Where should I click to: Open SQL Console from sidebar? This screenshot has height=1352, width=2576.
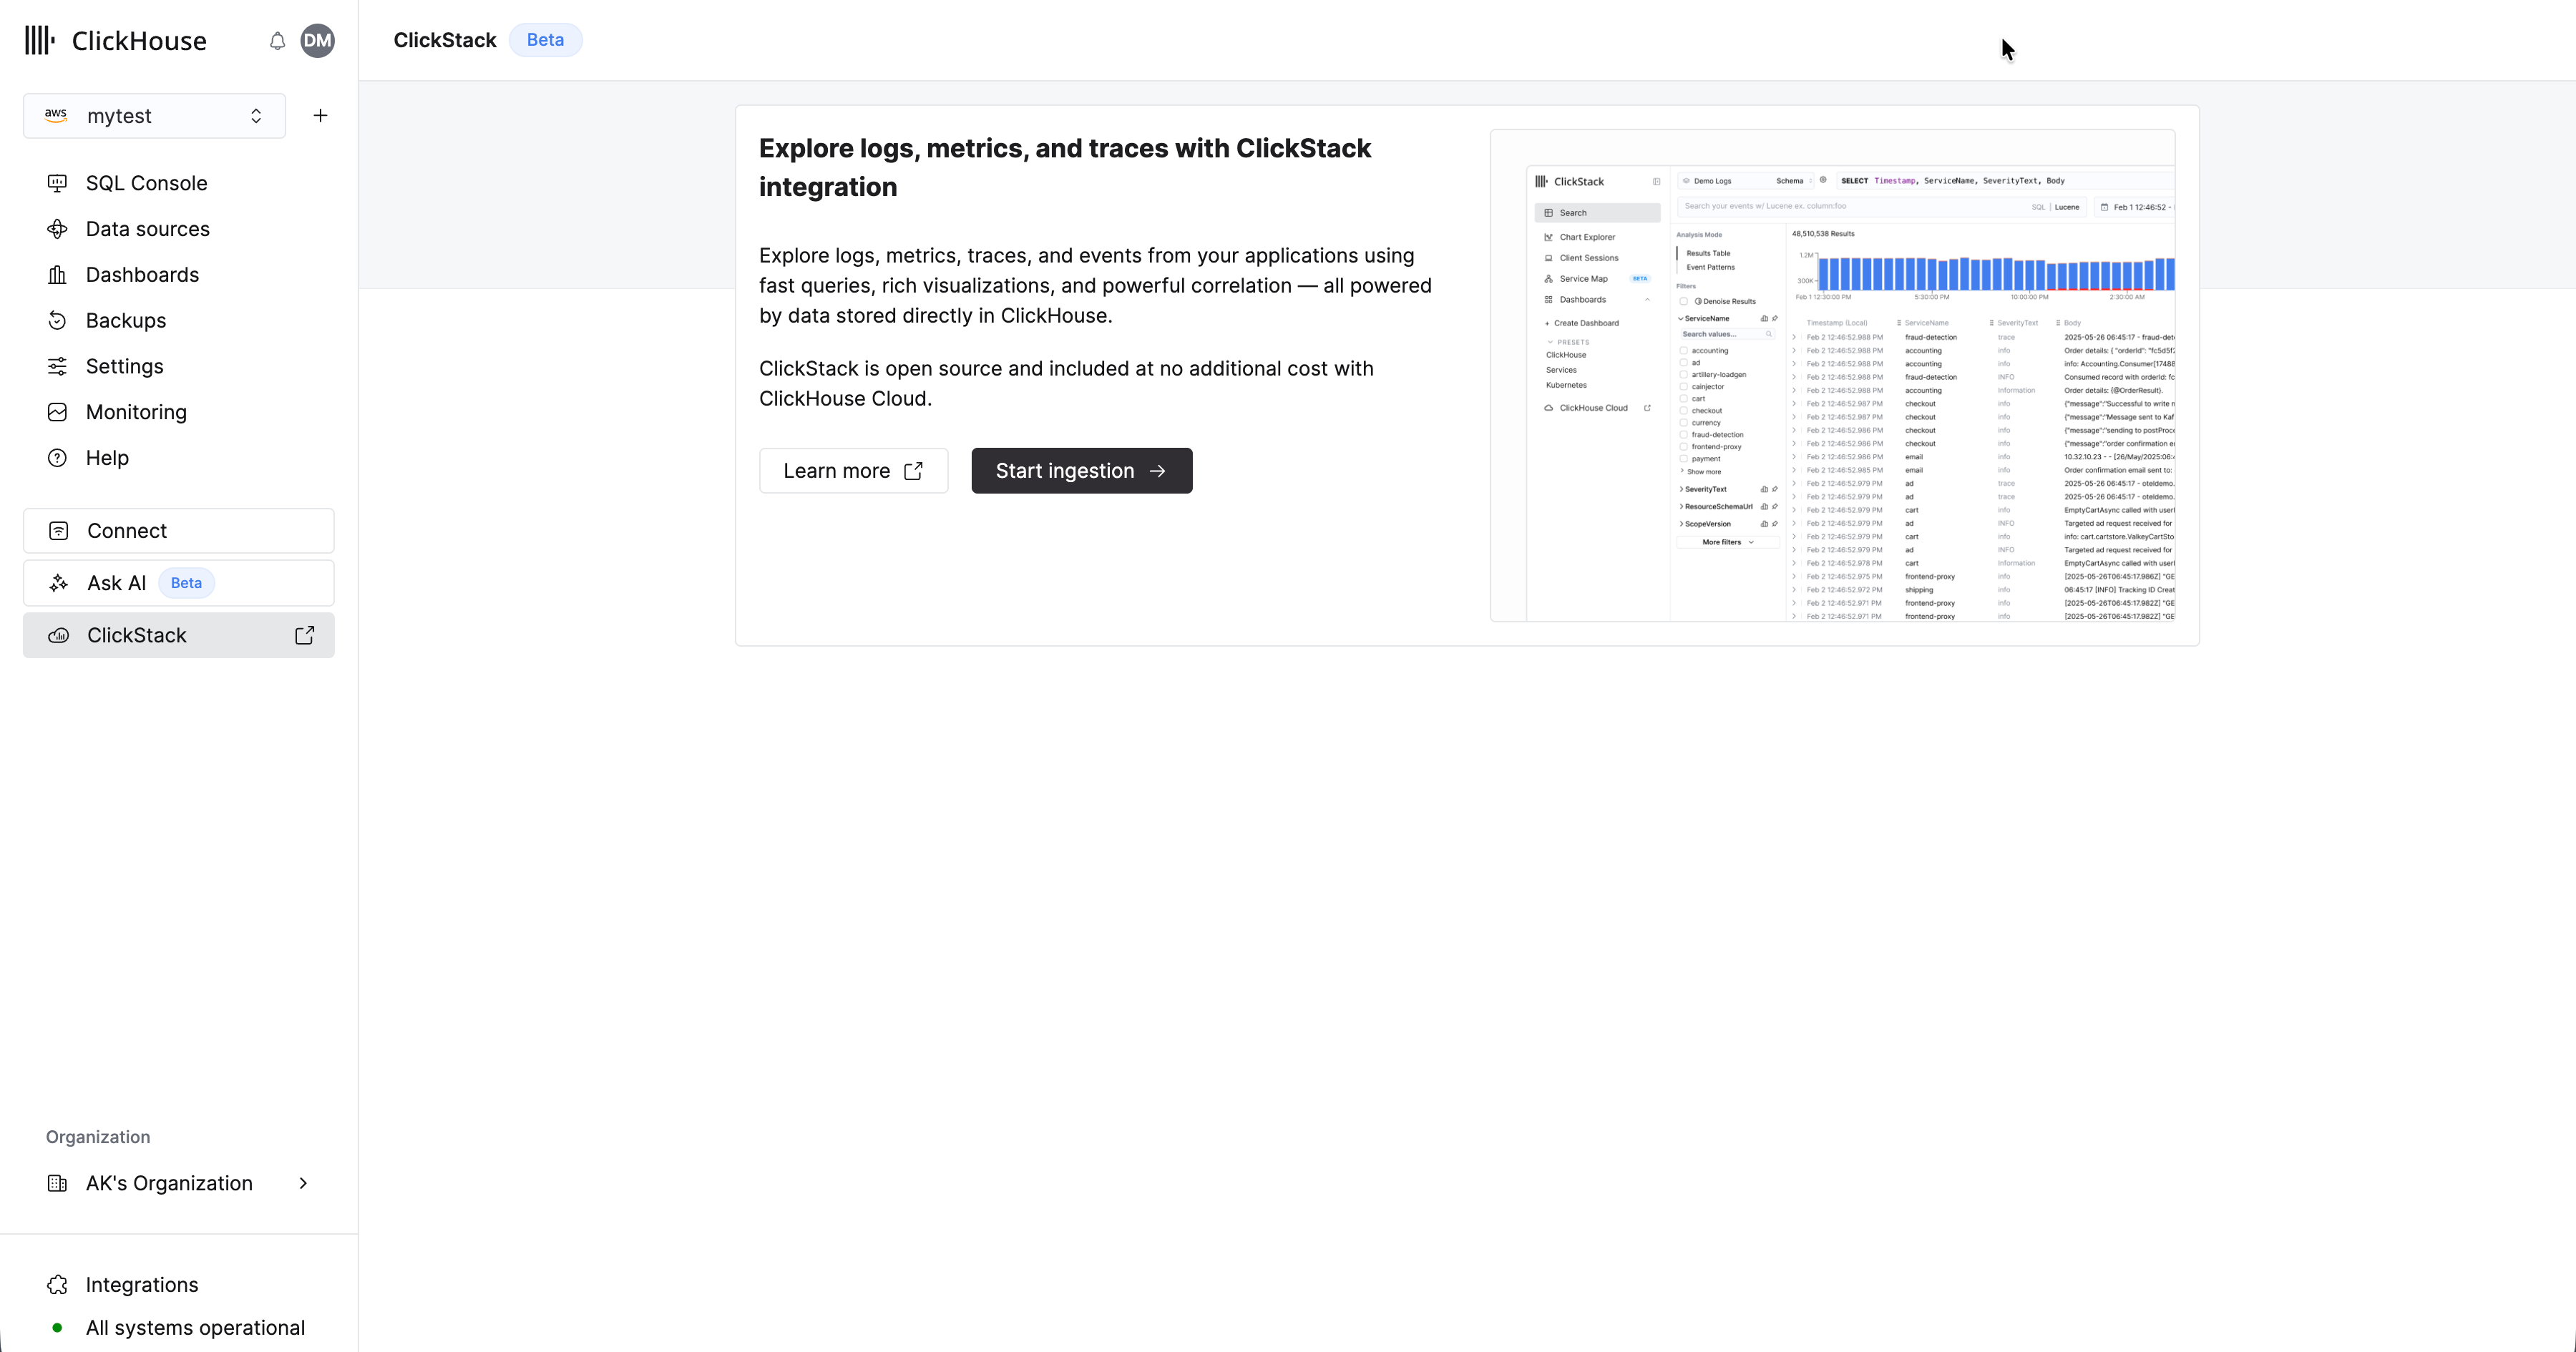146,183
